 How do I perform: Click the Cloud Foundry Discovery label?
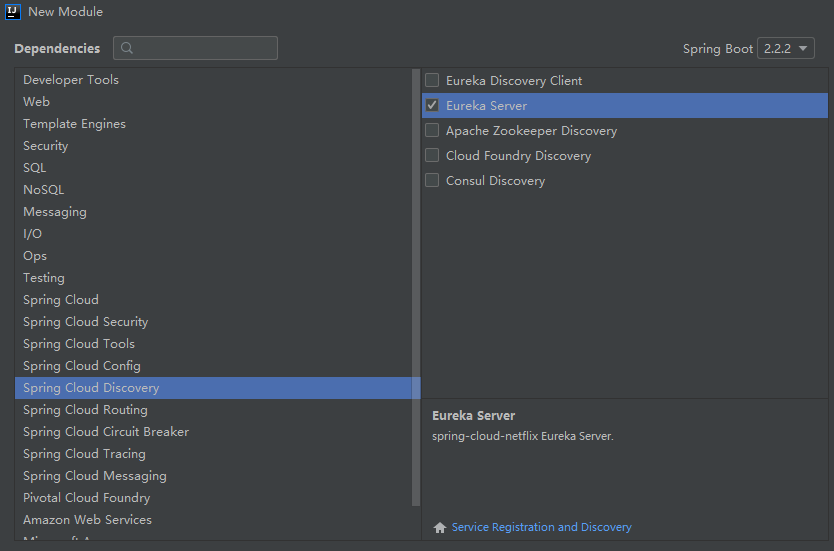(x=519, y=156)
